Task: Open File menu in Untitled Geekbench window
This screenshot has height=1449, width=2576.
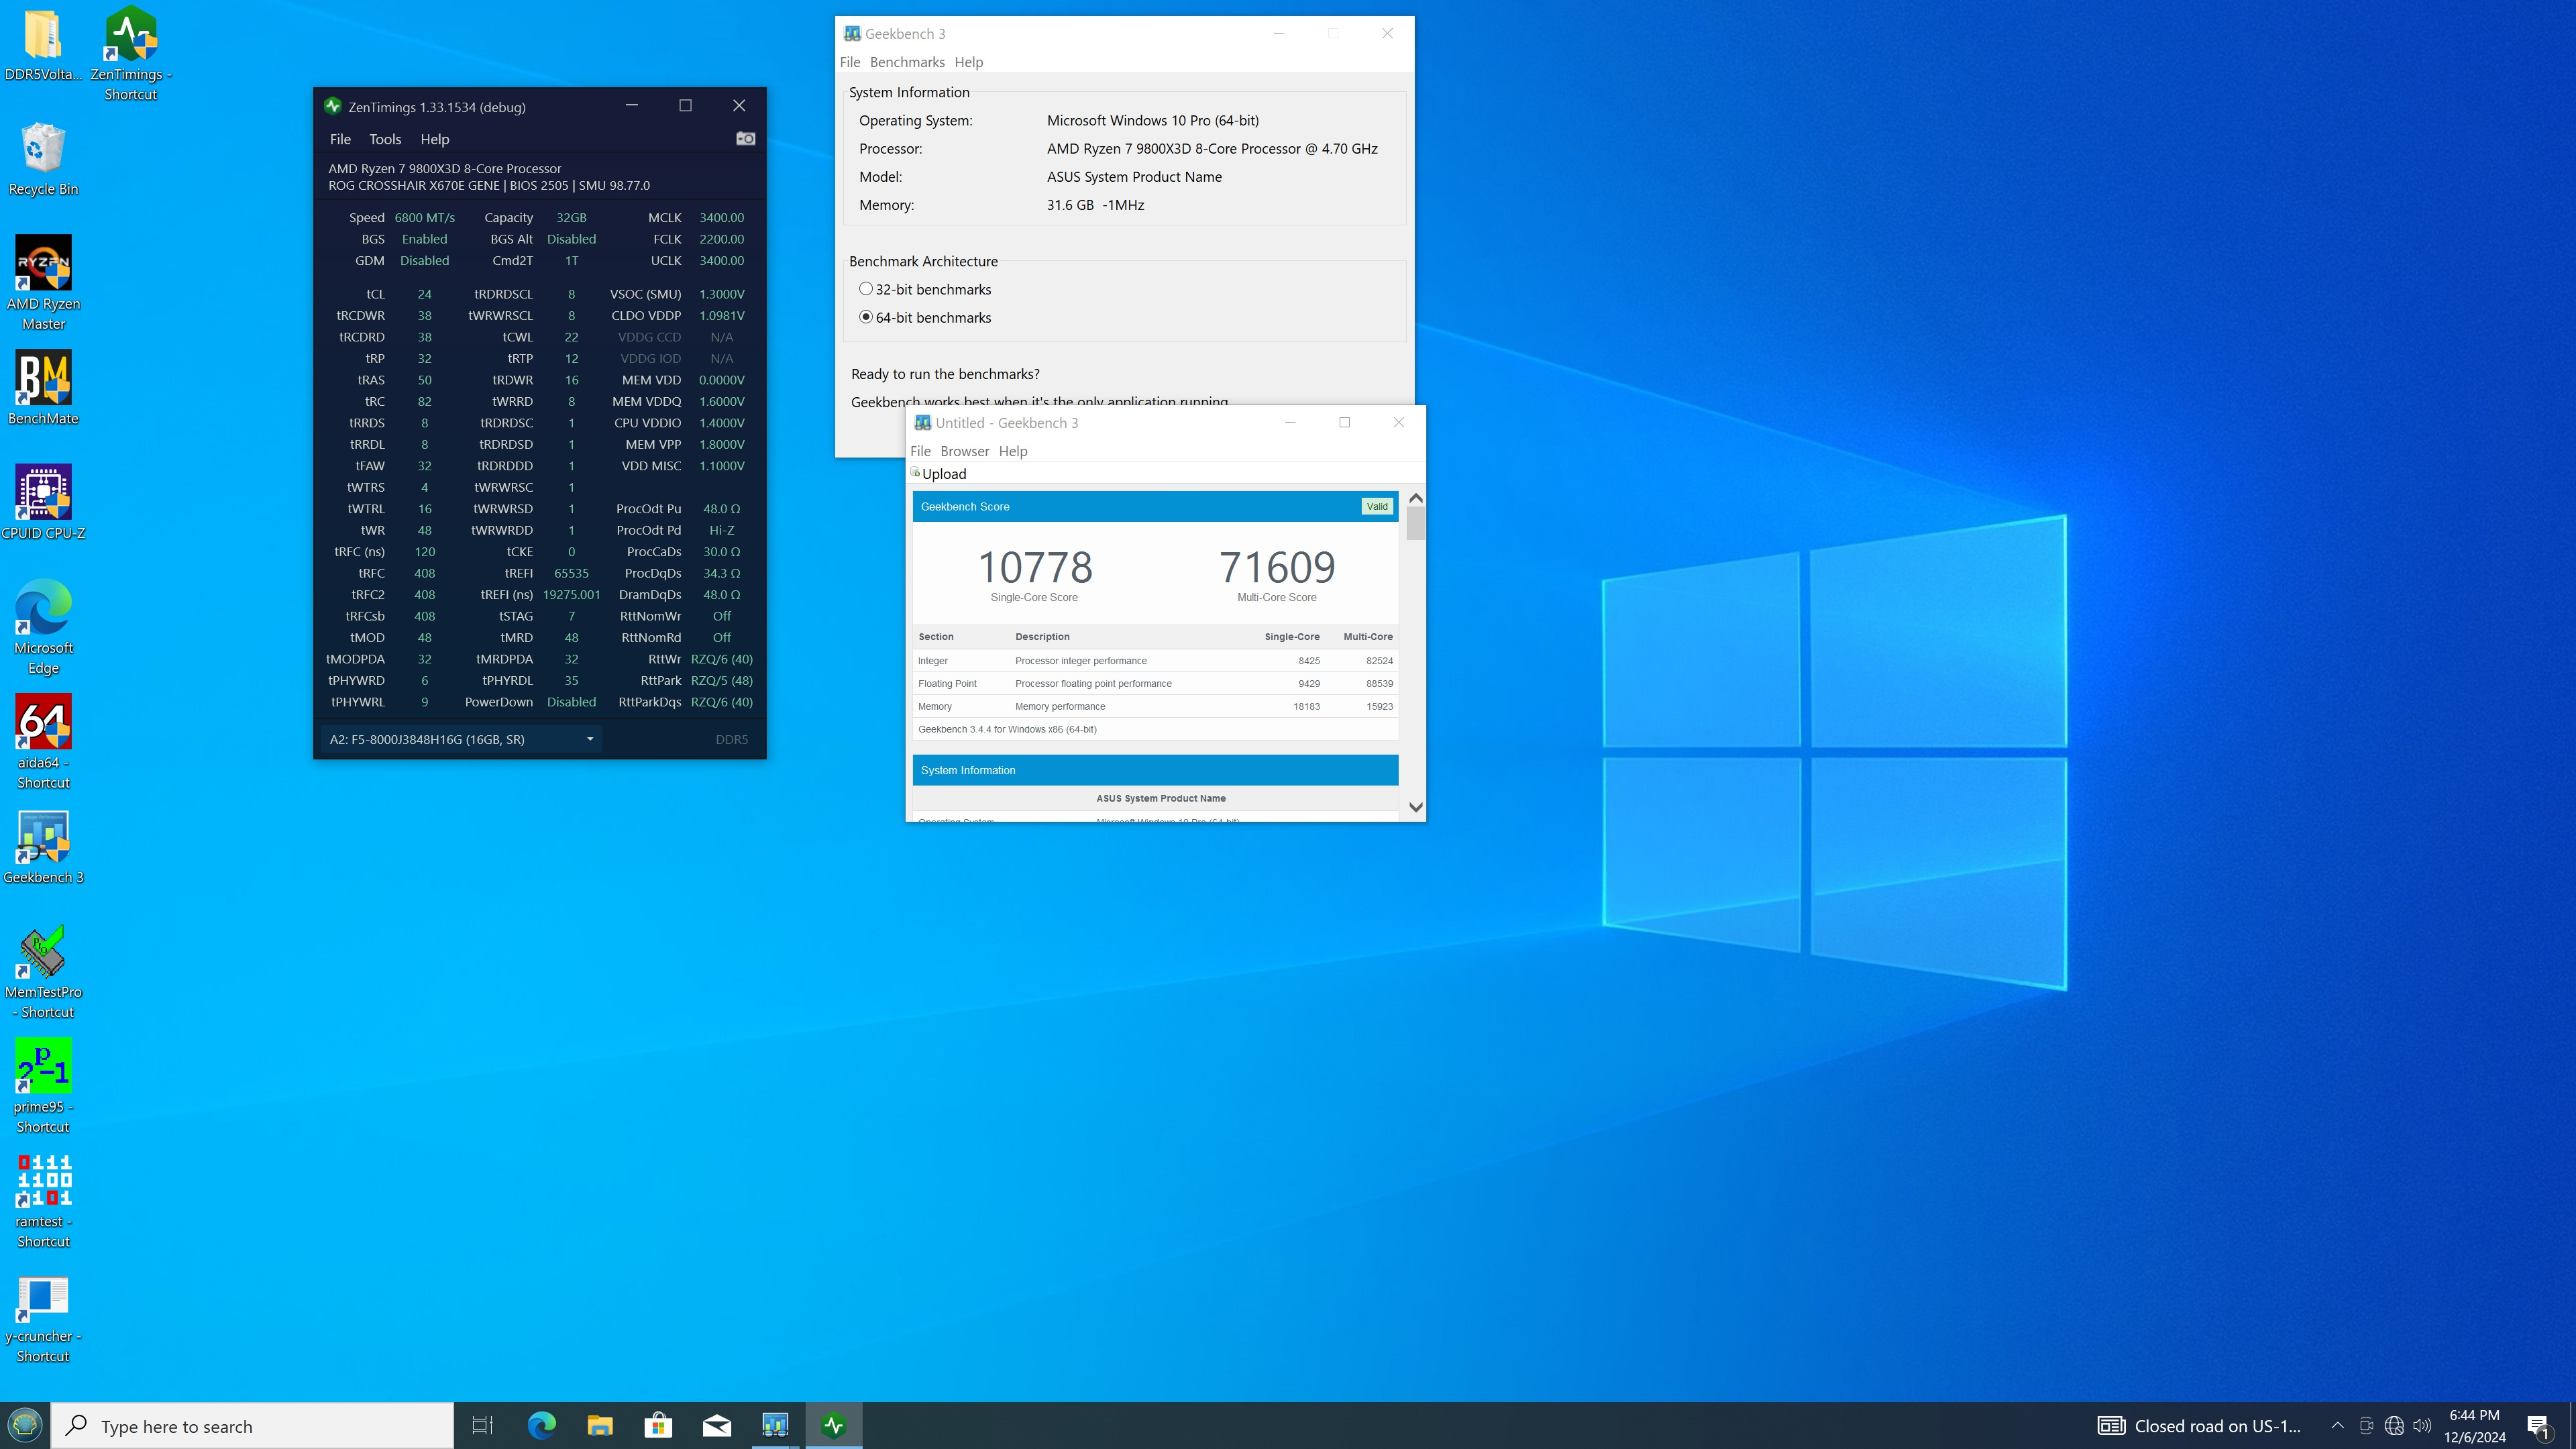Action: [920, 451]
